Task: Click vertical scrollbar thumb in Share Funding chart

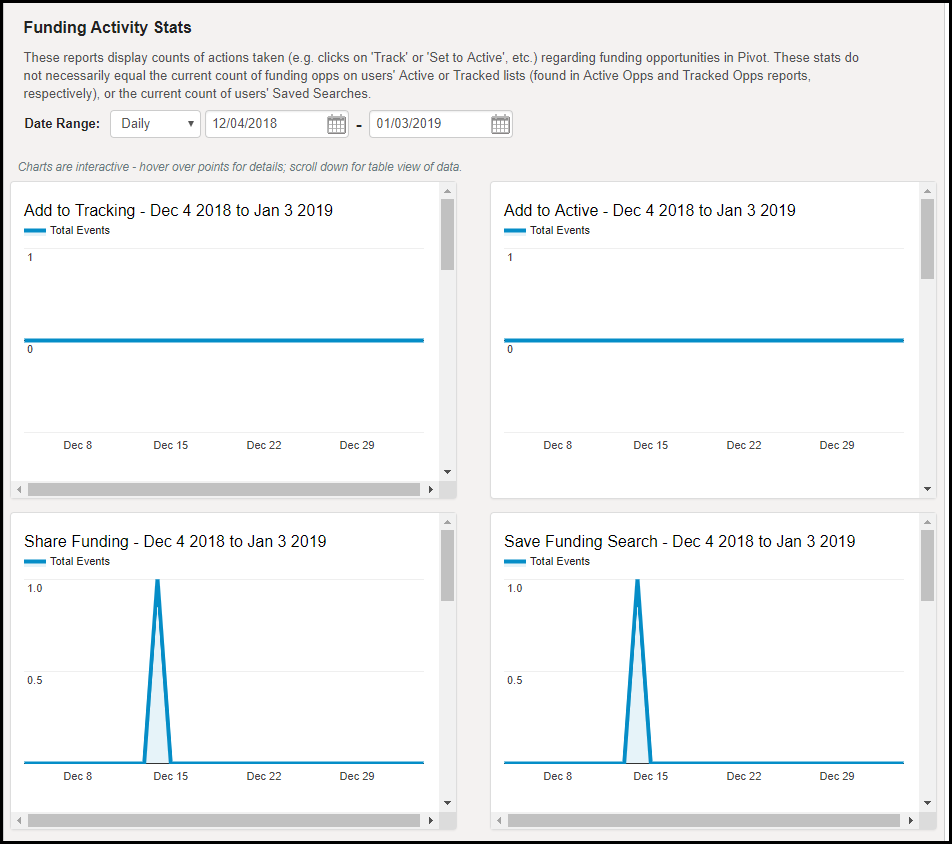Action: pos(447,565)
